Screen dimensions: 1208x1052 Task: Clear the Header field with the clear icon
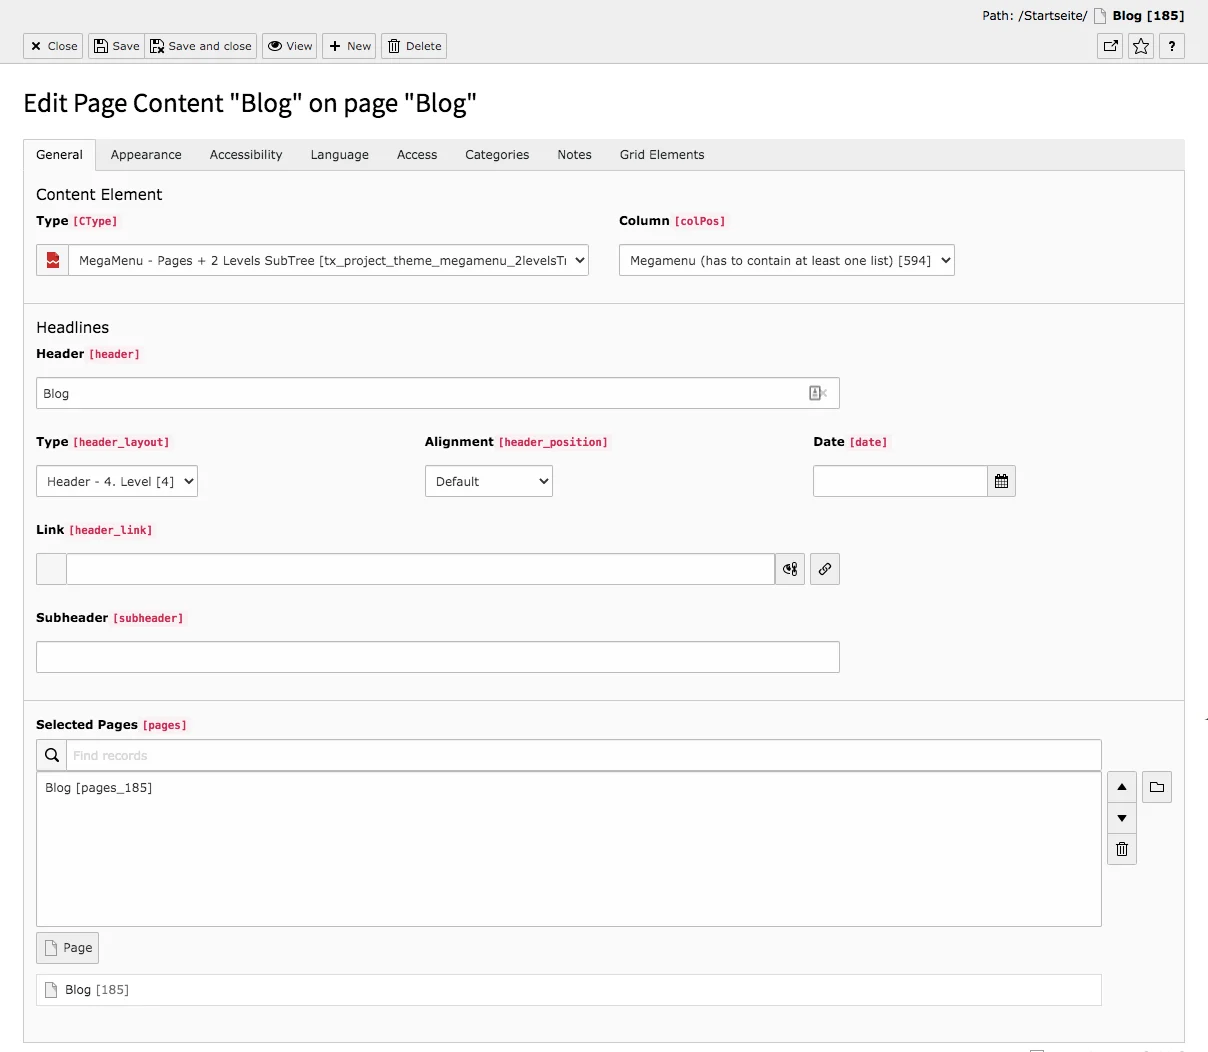pos(818,393)
